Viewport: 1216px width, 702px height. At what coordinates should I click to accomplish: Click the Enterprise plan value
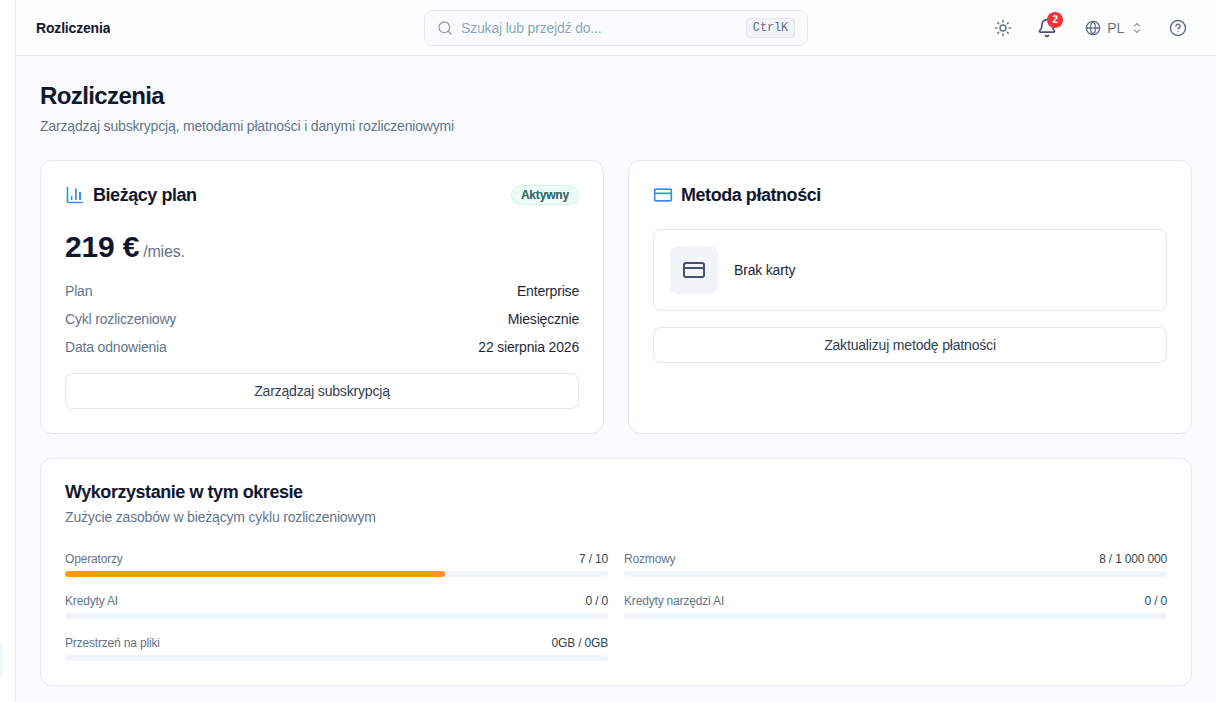click(x=548, y=291)
